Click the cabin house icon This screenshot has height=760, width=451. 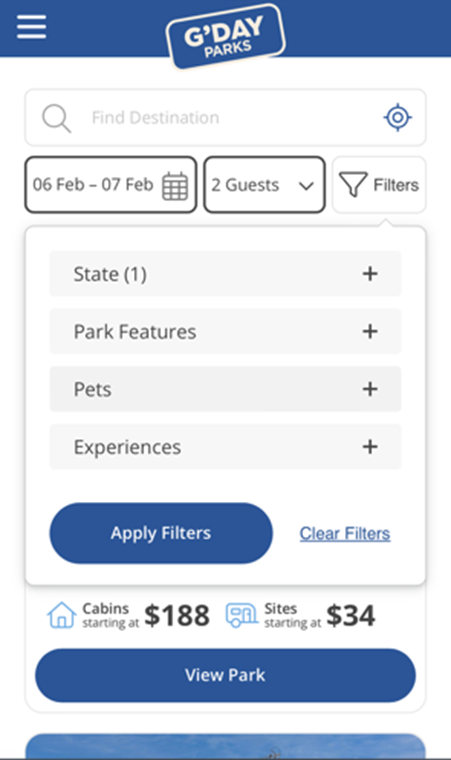62,615
